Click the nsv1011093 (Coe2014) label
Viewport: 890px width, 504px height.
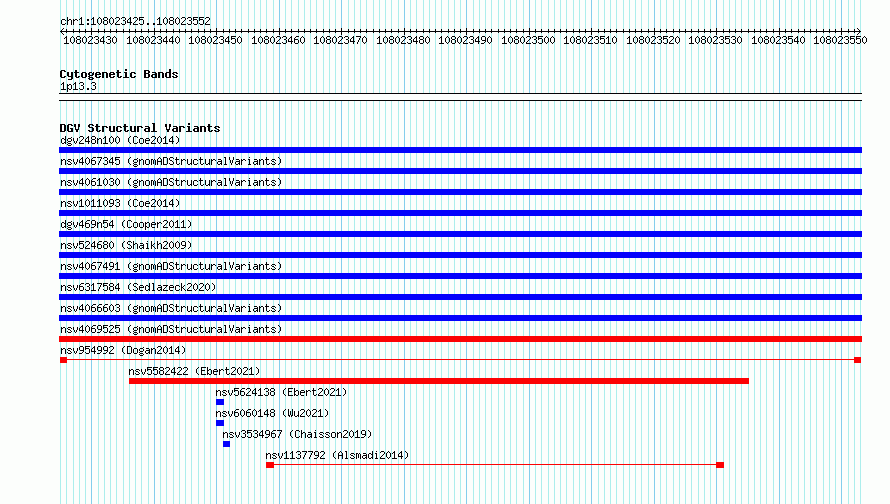(x=120, y=203)
